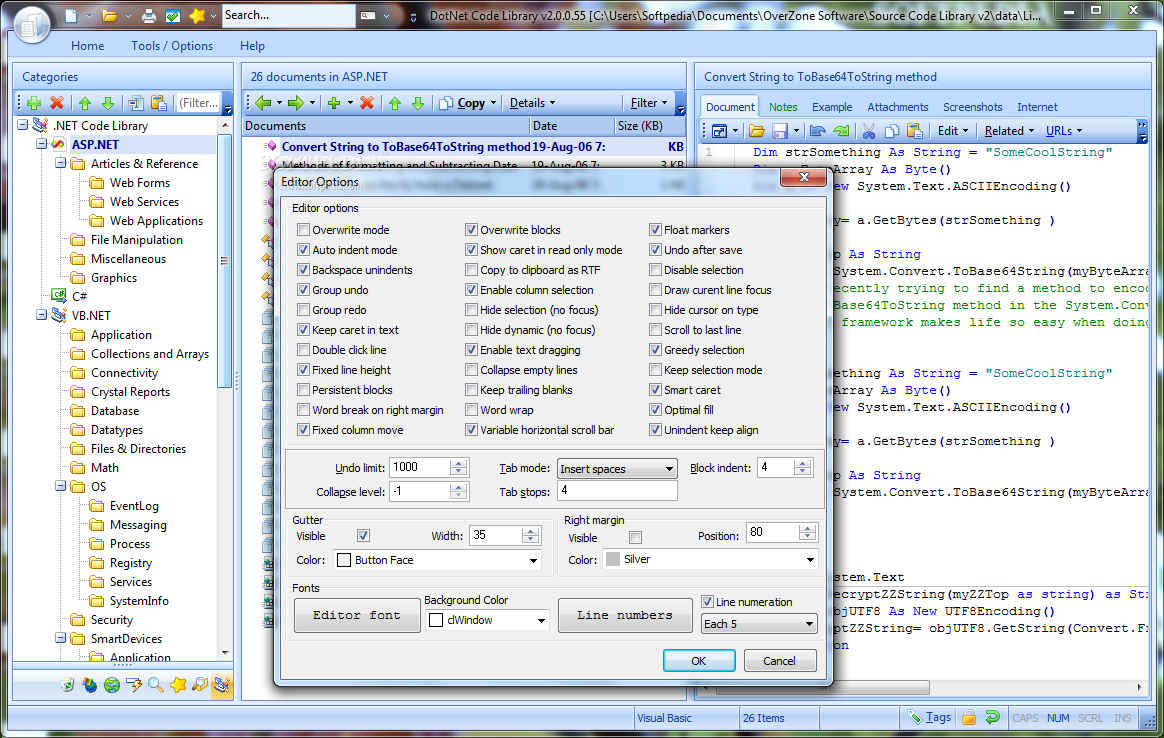
Task: Click the magnifying glass search icon below the Categories tree
Action: coord(156,685)
